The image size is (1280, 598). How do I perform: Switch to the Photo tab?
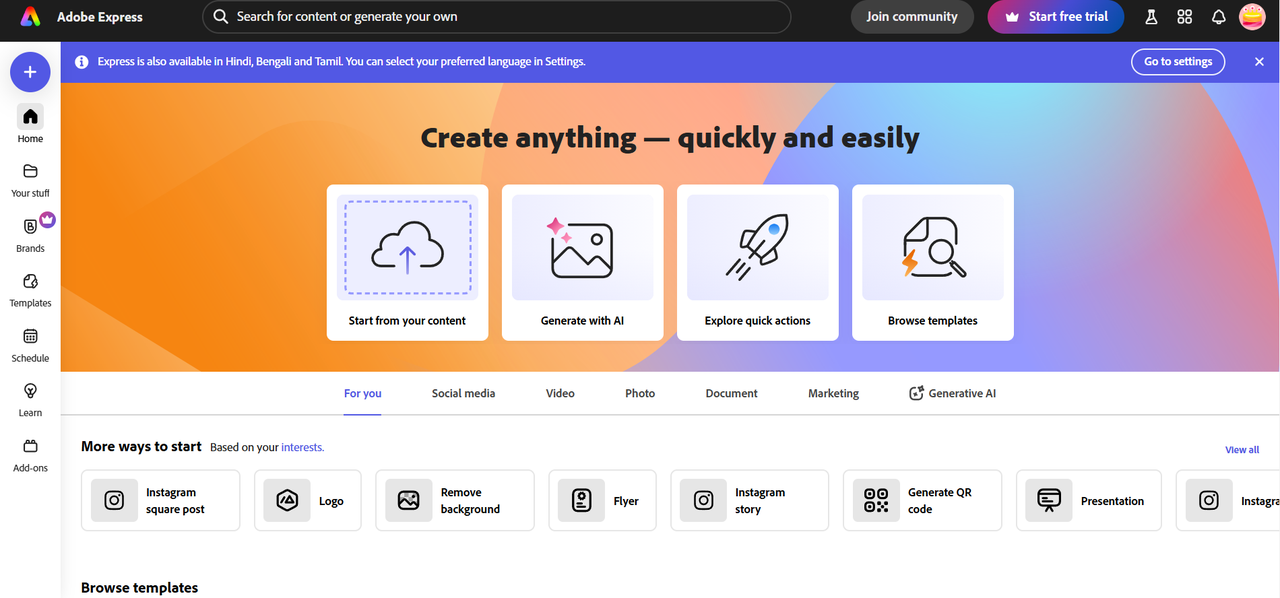[640, 393]
